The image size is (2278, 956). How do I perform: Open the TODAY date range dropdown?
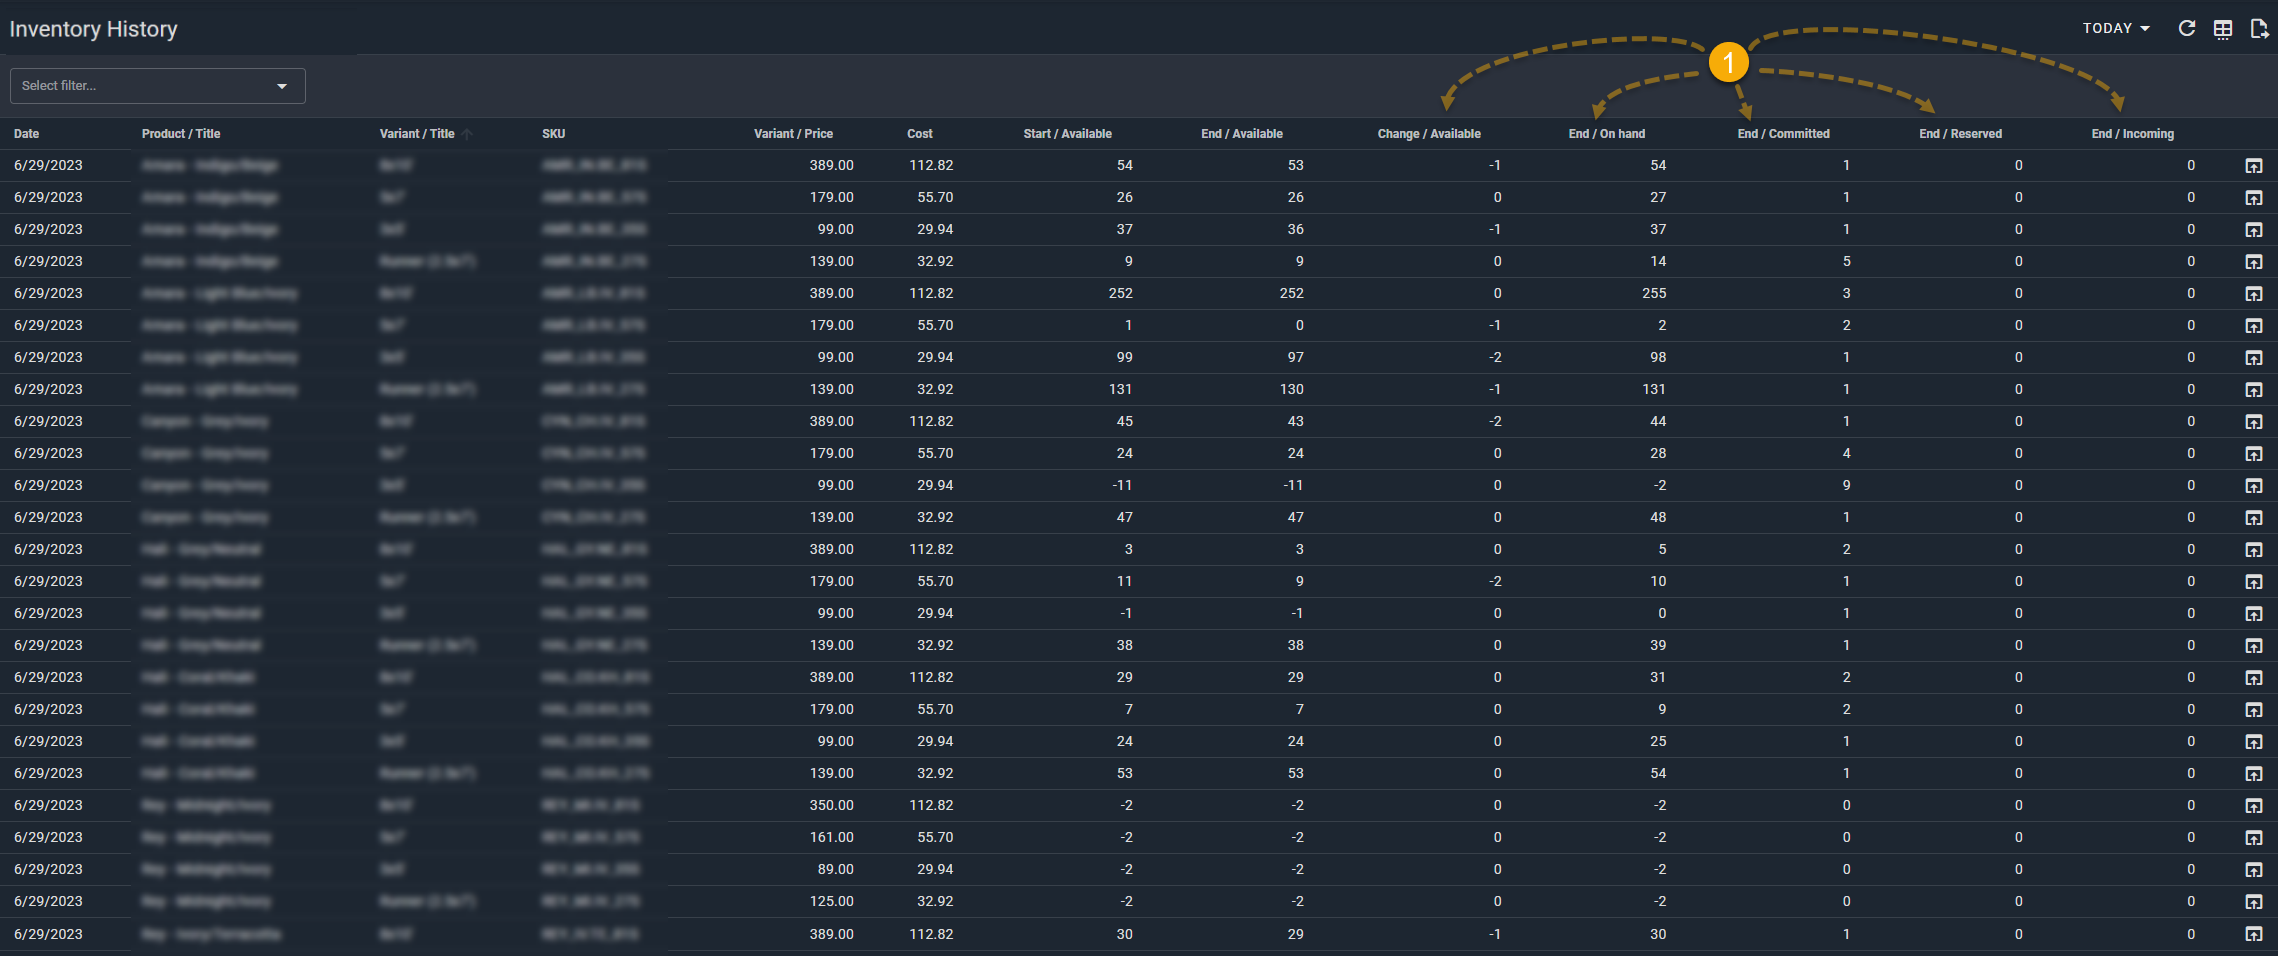(x=2115, y=29)
